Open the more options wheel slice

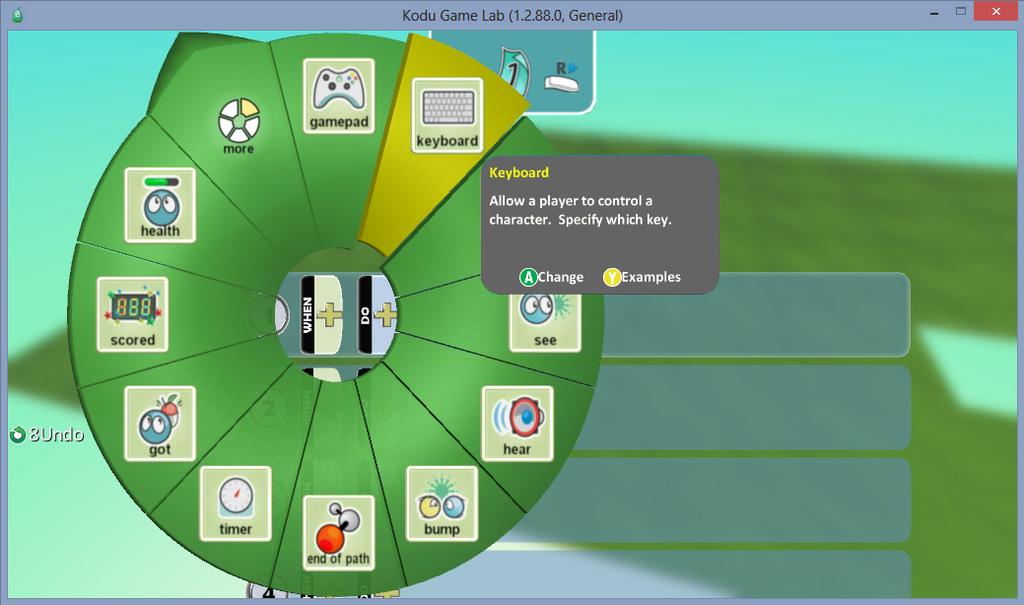238,127
